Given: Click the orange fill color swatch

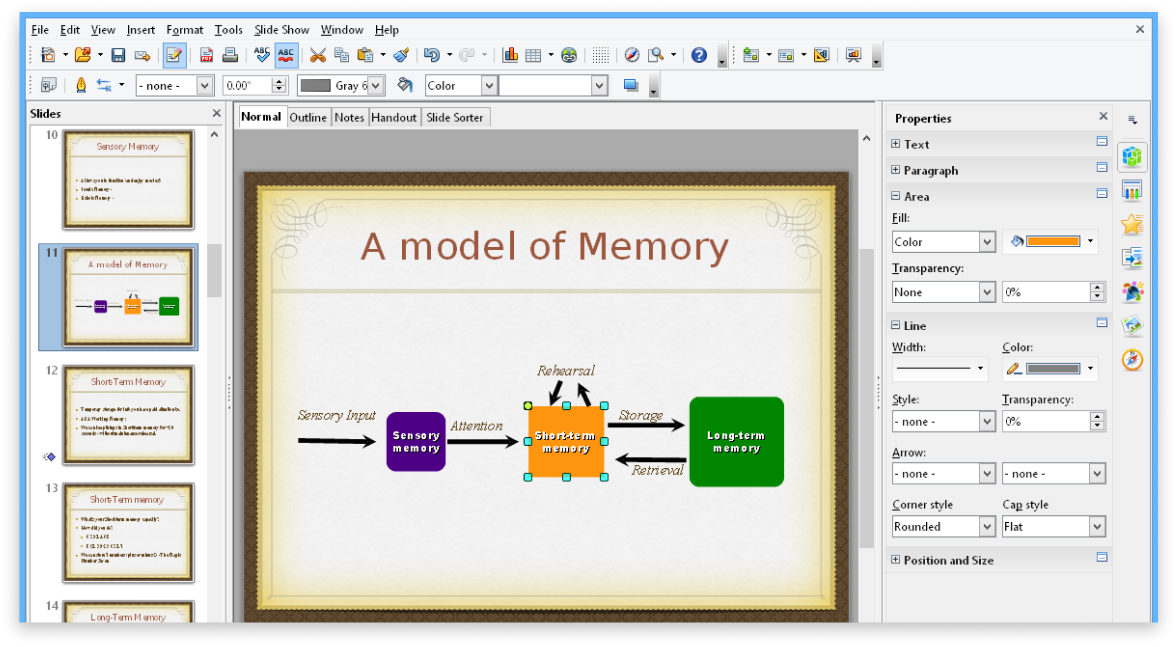Looking at the screenshot, I should [x=1053, y=242].
